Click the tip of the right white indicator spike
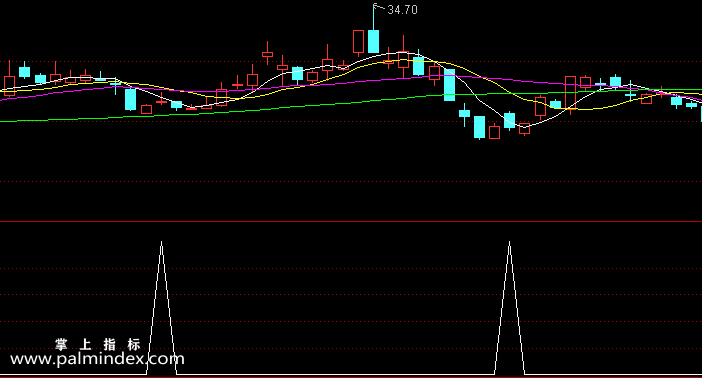This screenshot has width=702, height=378. click(509, 242)
